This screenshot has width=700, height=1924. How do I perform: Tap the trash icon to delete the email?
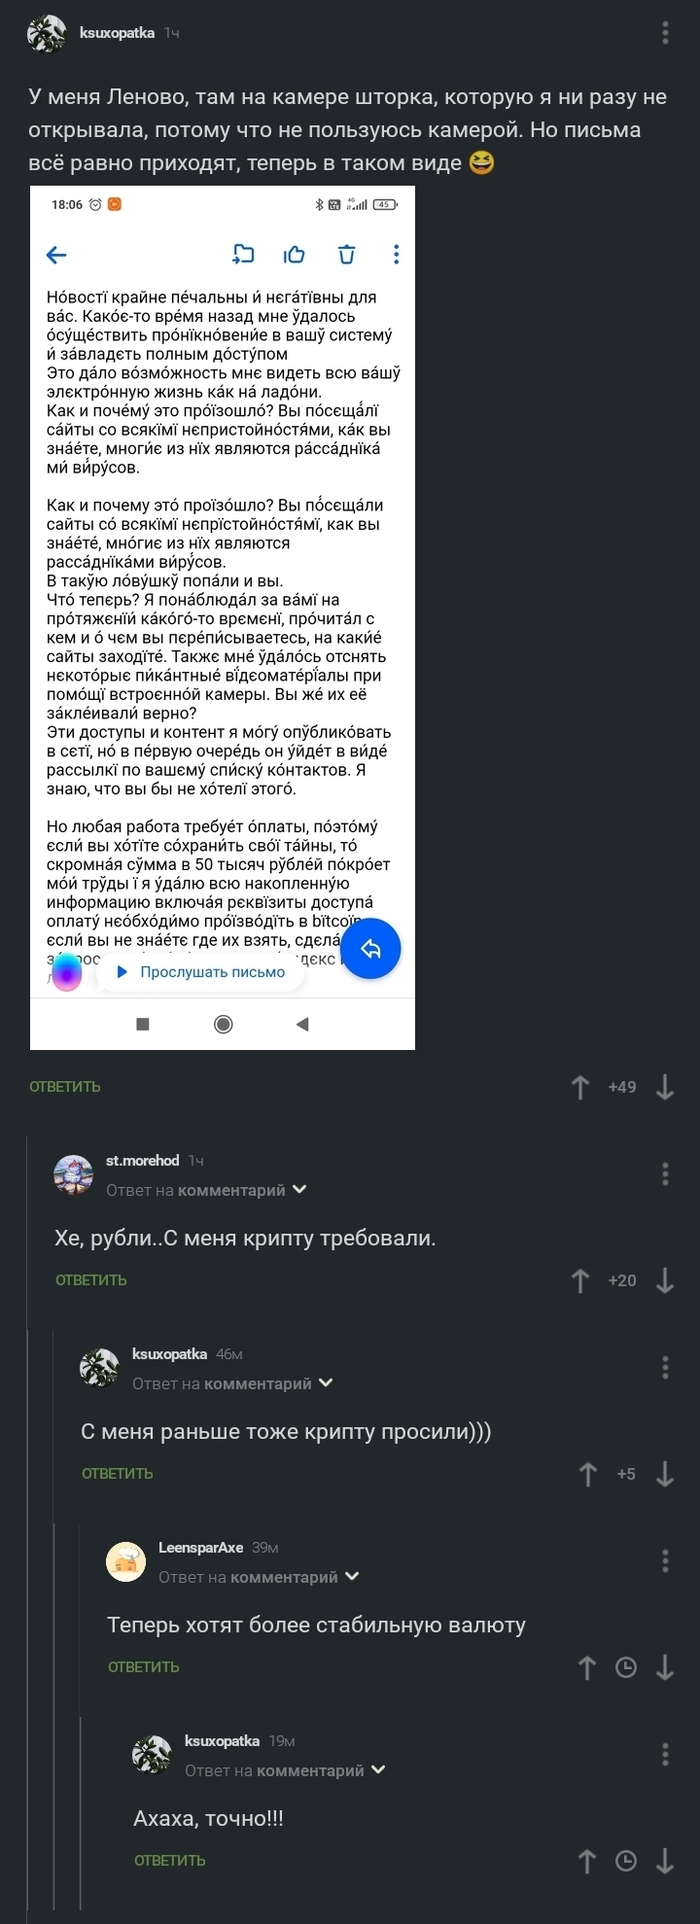(x=346, y=255)
